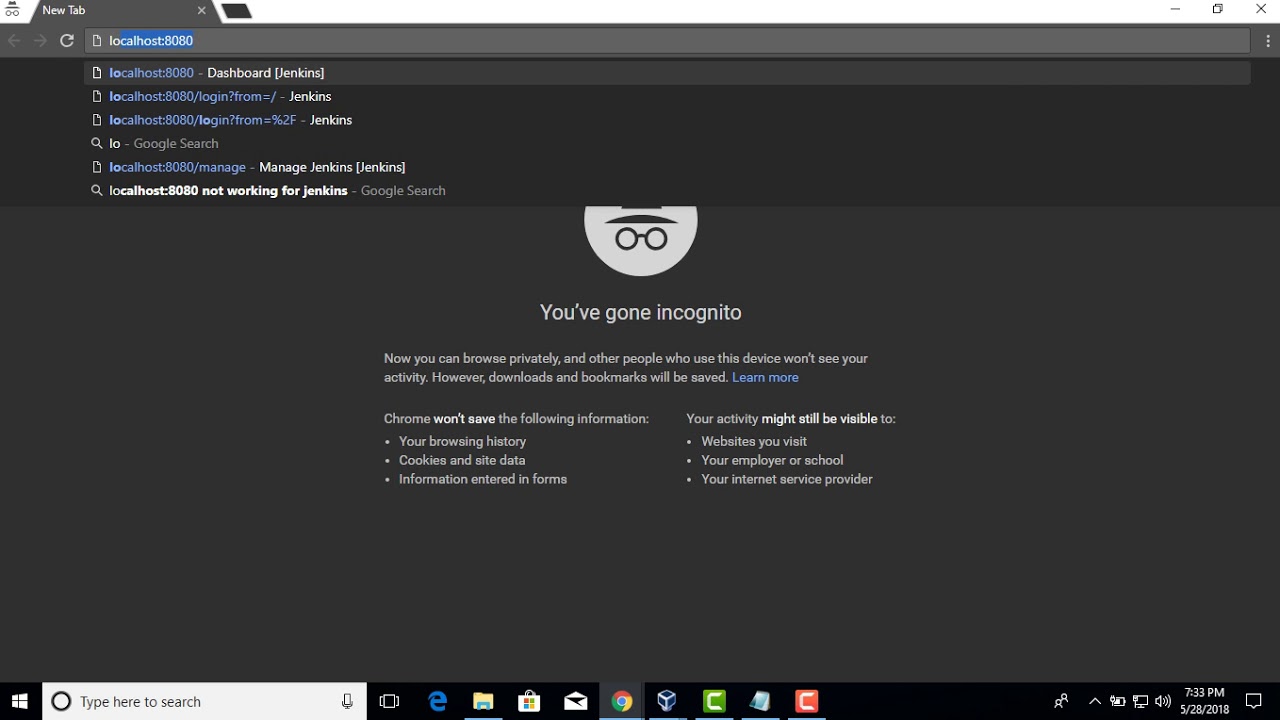Open the clock showing 7:33 PM
Screen dimensions: 1280x720
(1204, 701)
